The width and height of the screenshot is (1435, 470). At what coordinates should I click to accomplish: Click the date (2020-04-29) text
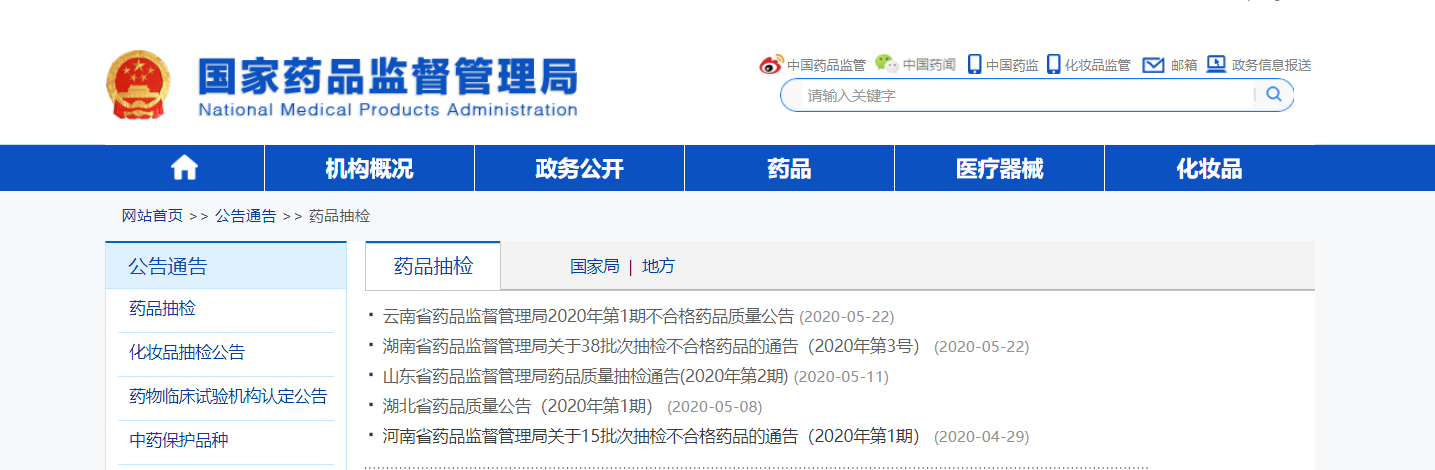point(981,437)
